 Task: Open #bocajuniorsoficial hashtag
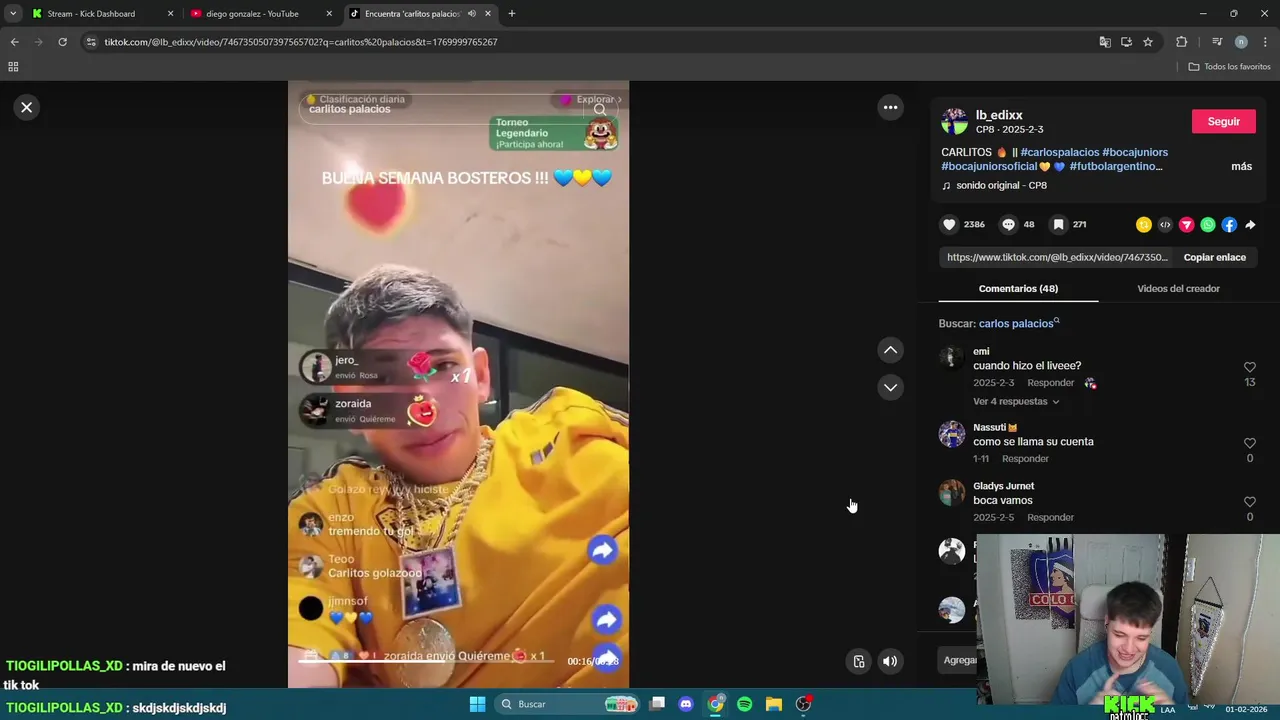[989, 166]
